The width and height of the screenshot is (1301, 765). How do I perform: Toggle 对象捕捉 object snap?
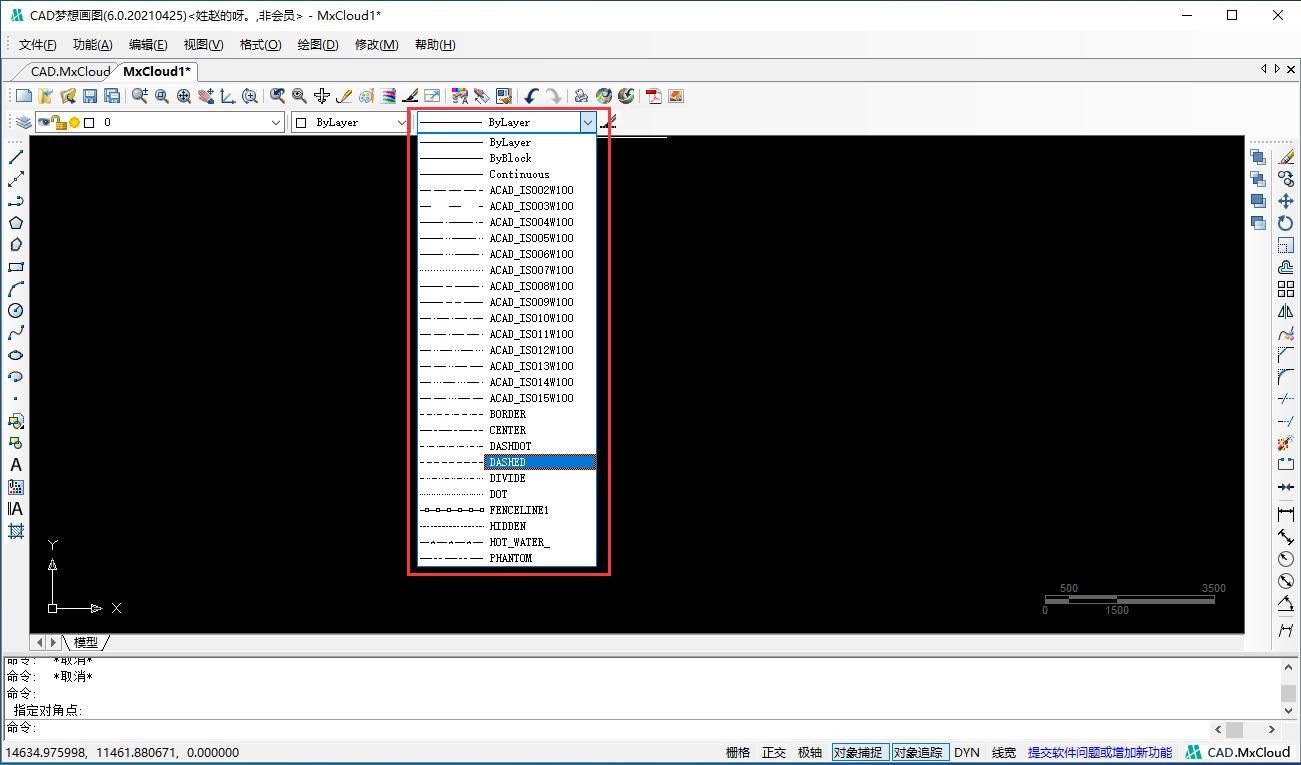point(859,752)
